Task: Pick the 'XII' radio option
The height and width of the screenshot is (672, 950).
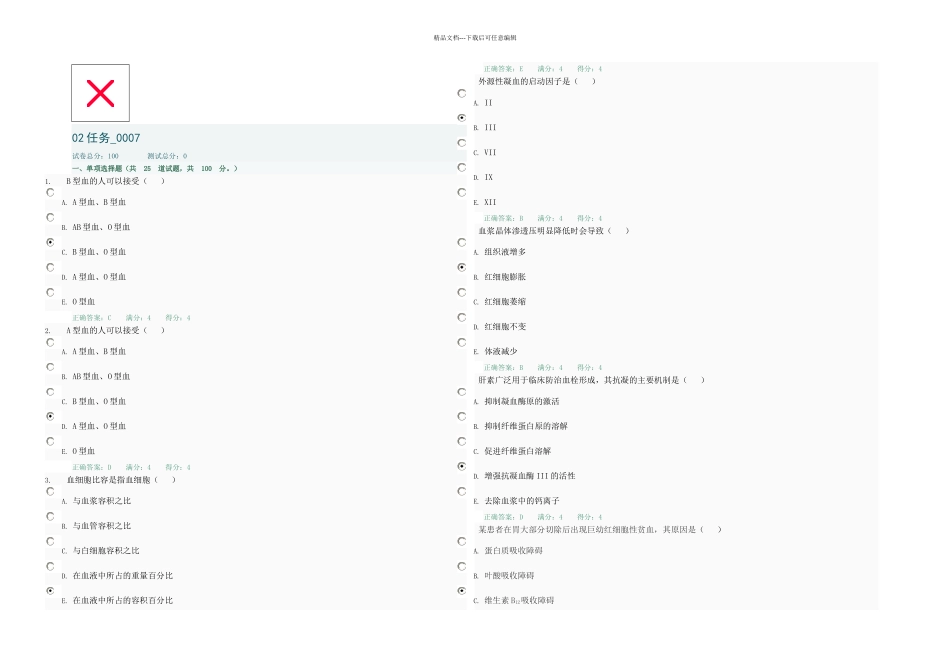Action: click(x=462, y=193)
